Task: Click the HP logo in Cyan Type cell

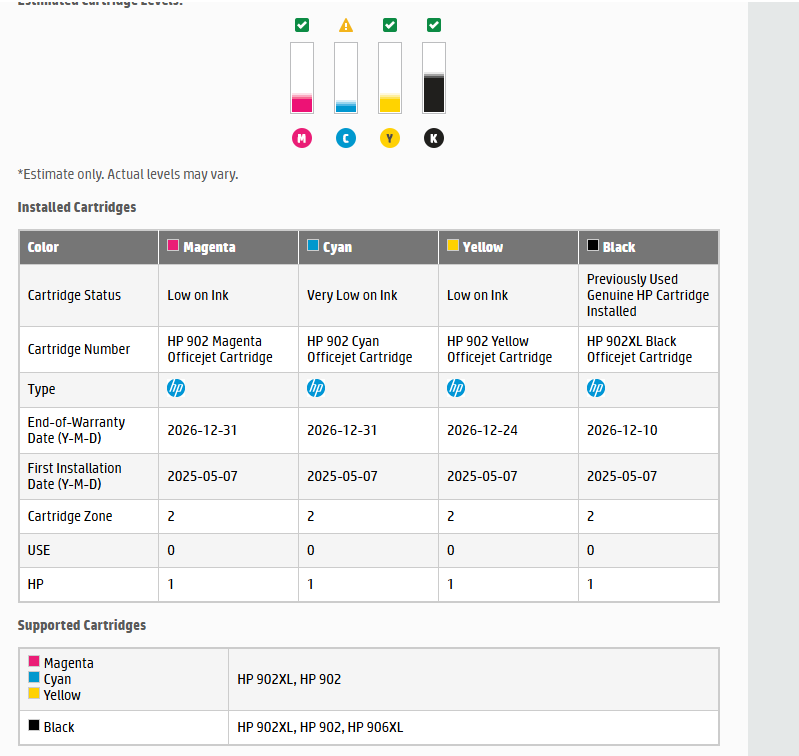Action: click(316, 388)
